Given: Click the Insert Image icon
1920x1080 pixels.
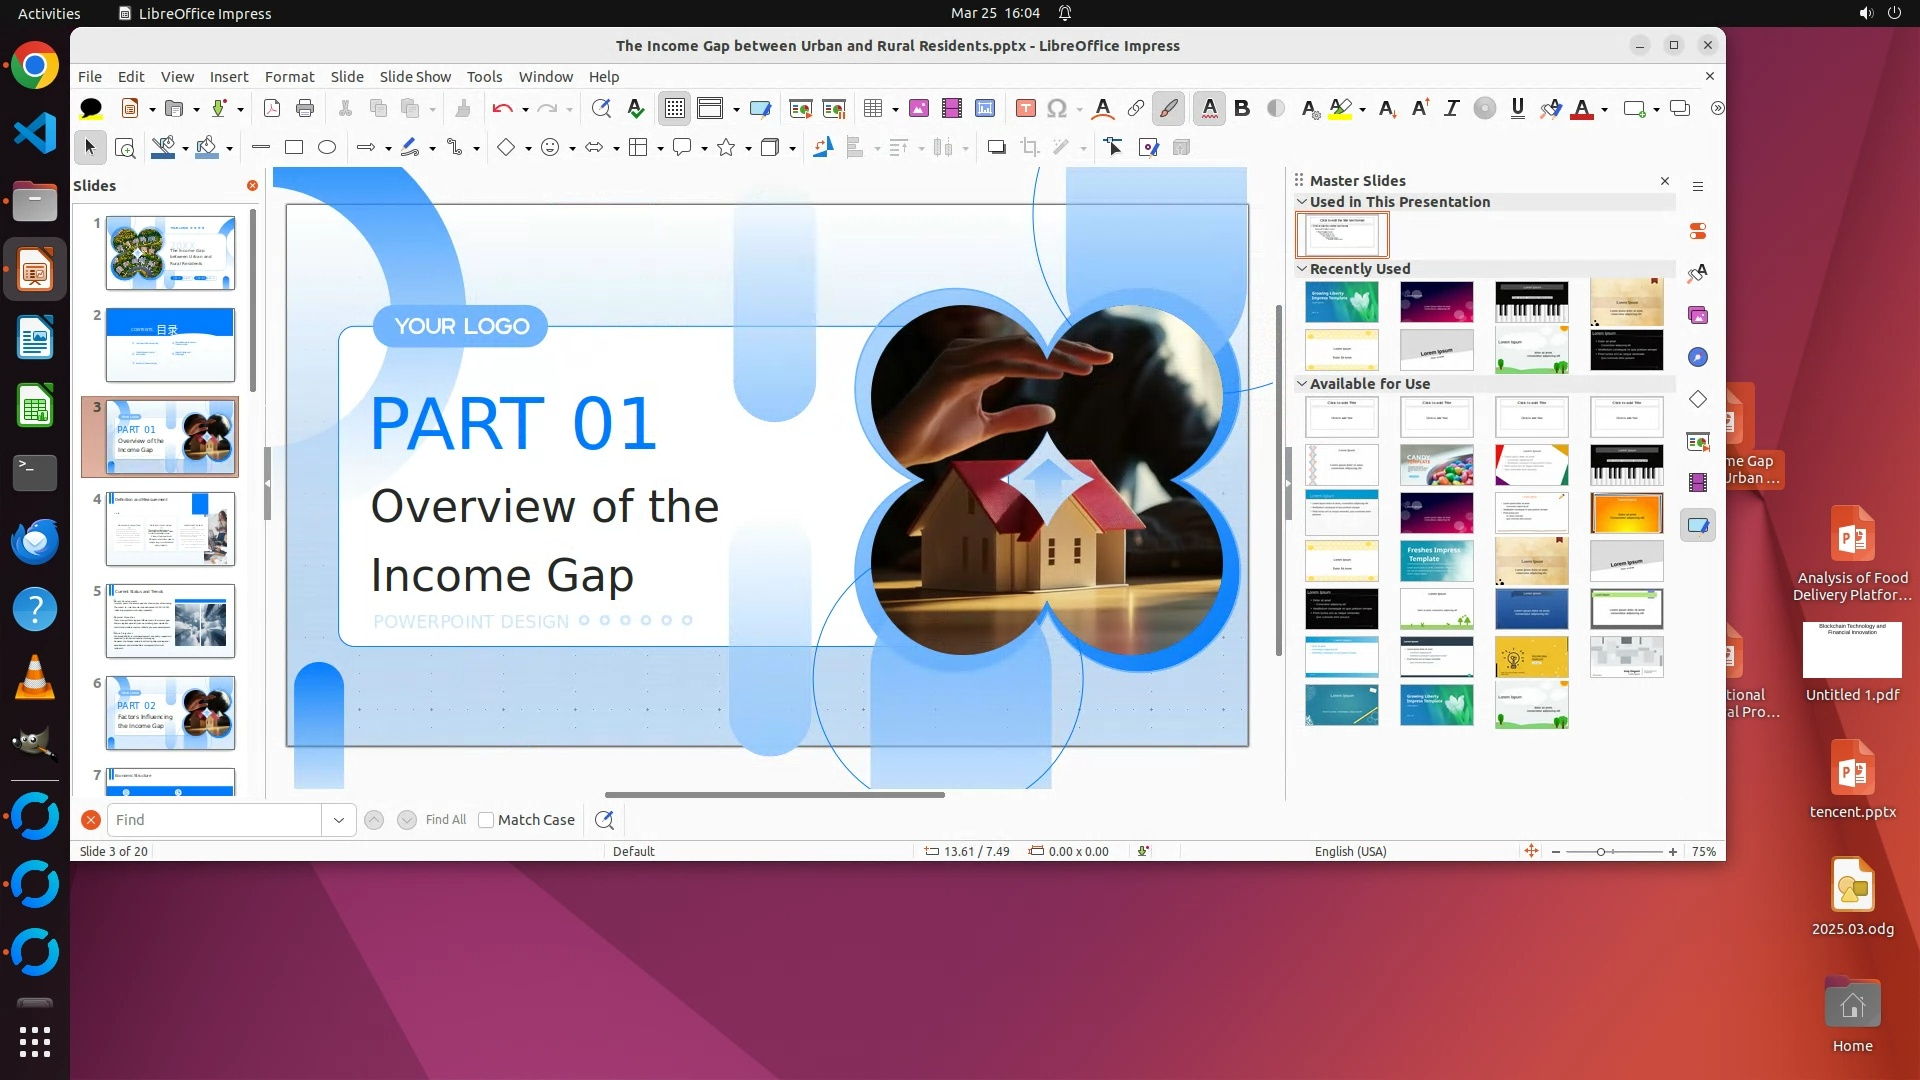Looking at the screenshot, I should [x=918, y=109].
